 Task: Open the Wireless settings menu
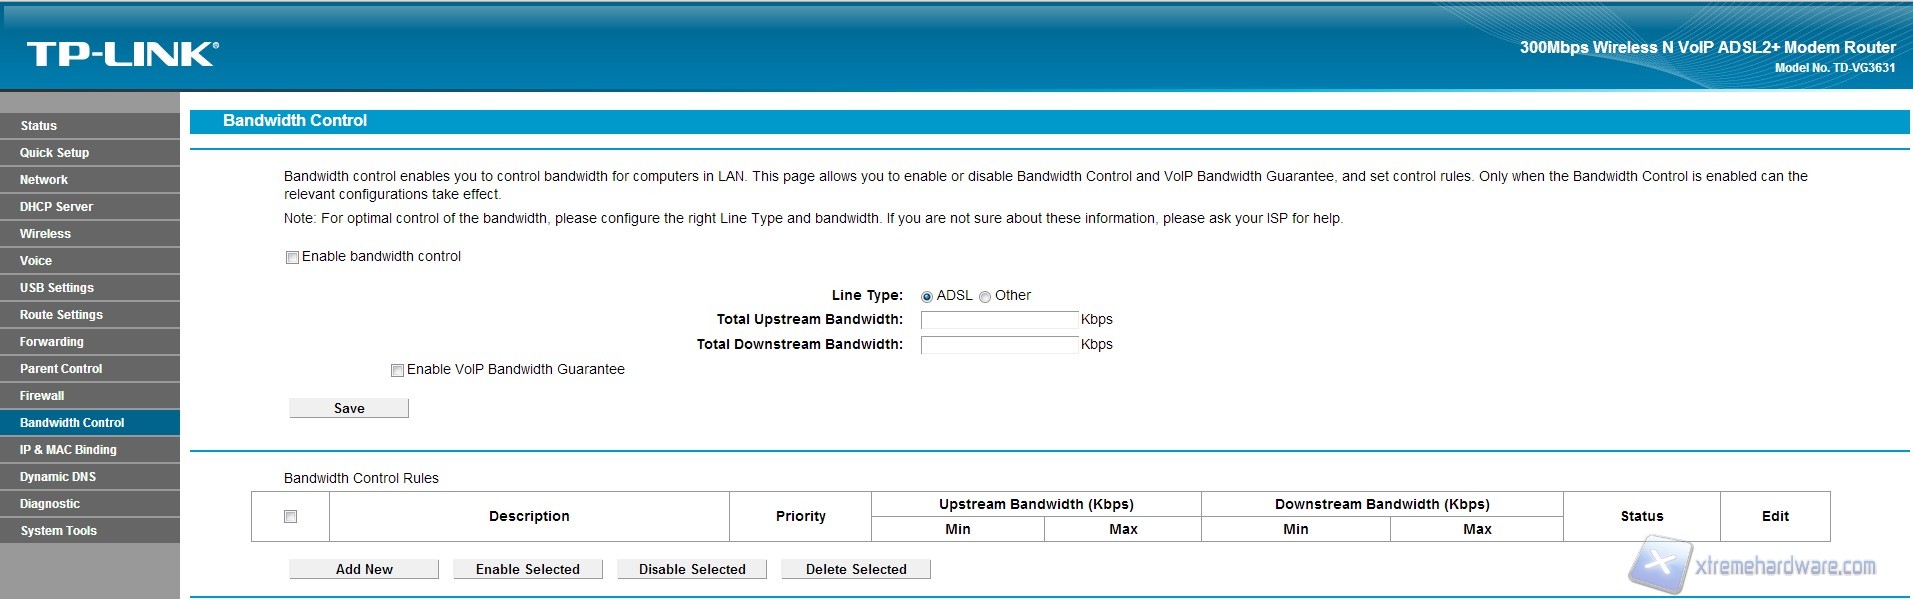click(46, 234)
